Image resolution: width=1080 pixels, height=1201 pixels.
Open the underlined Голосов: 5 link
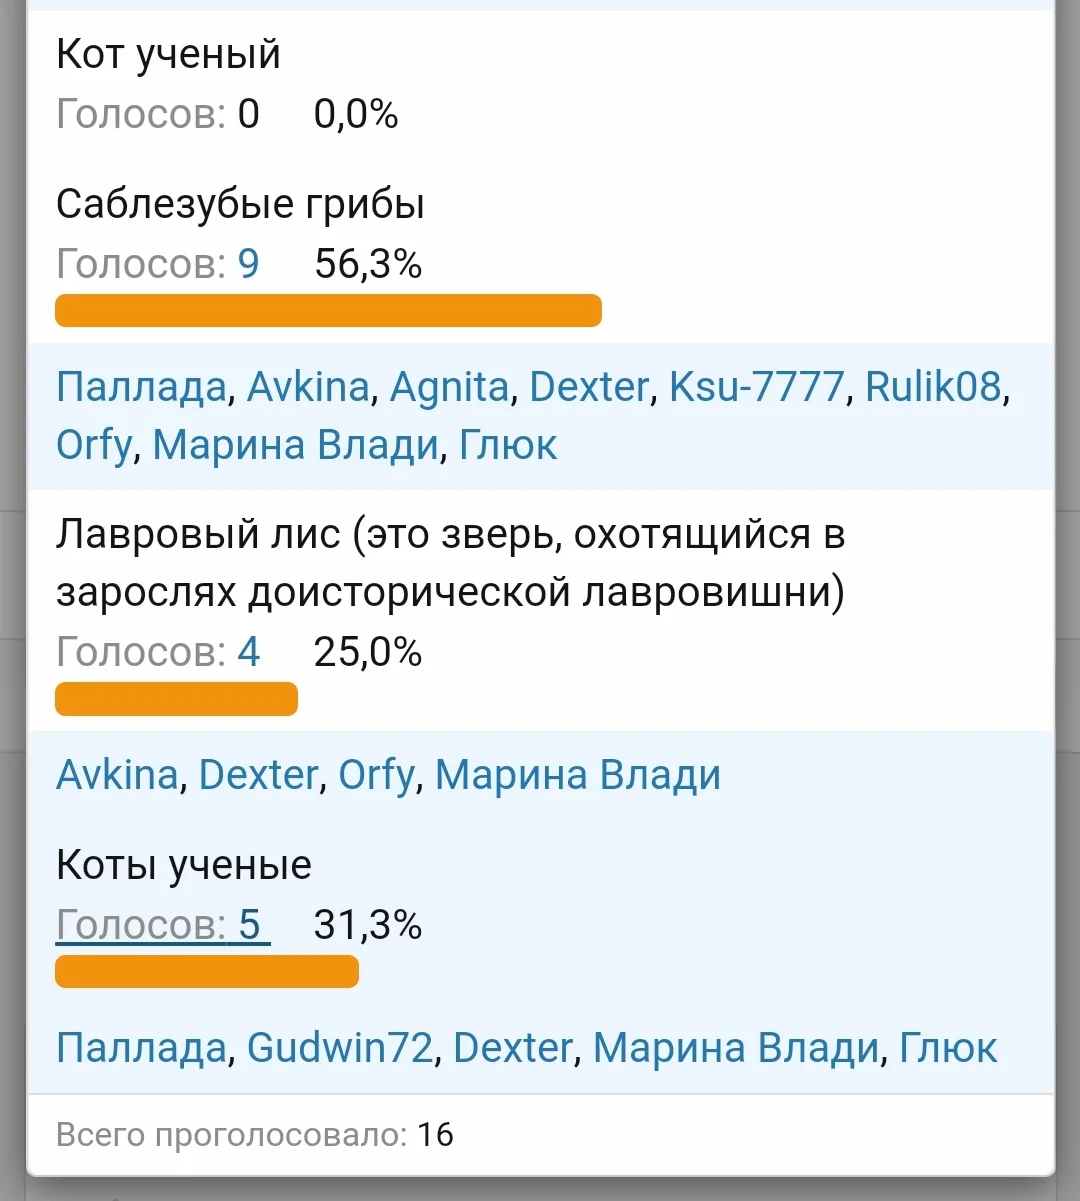click(x=163, y=925)
